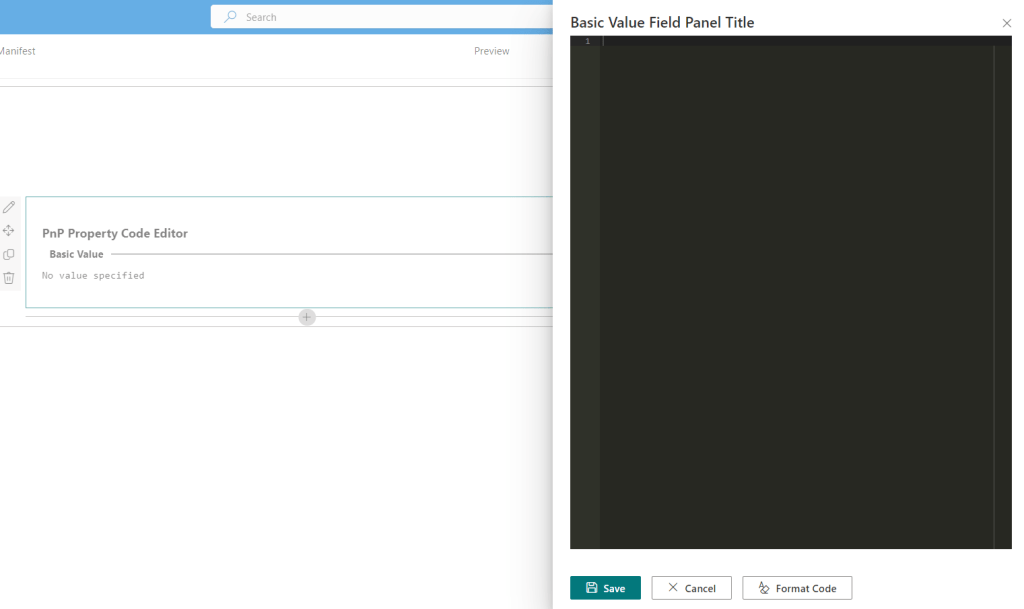This screenshot has height=609, width=1024.
Task: Add a new section with plus icon
Action: pyautogui.click(x=307, y=317)
